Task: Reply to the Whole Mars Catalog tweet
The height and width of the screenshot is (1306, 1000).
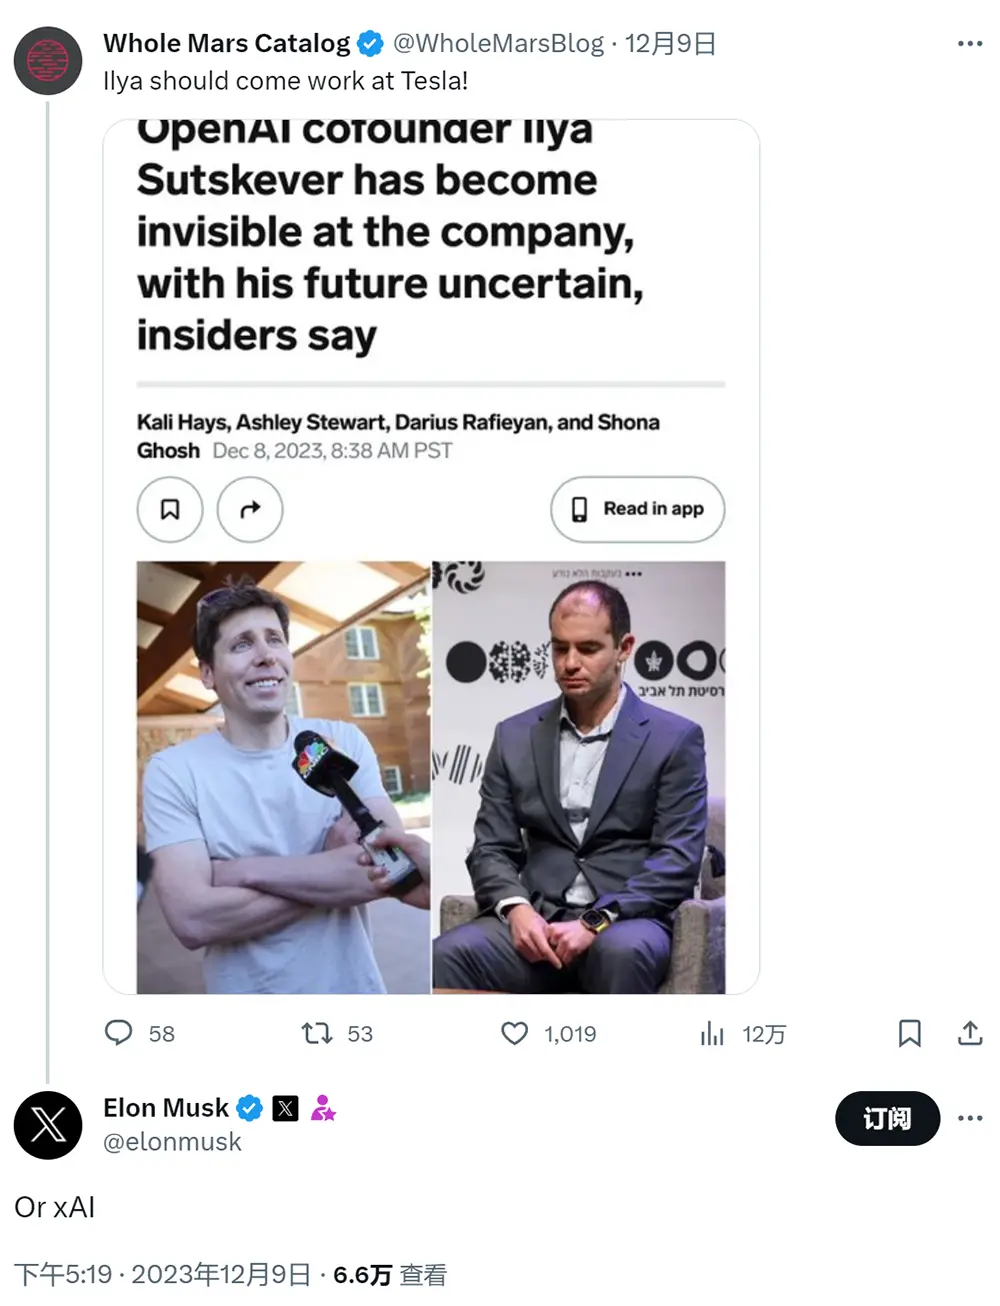Action: (x=119, y=1033)
